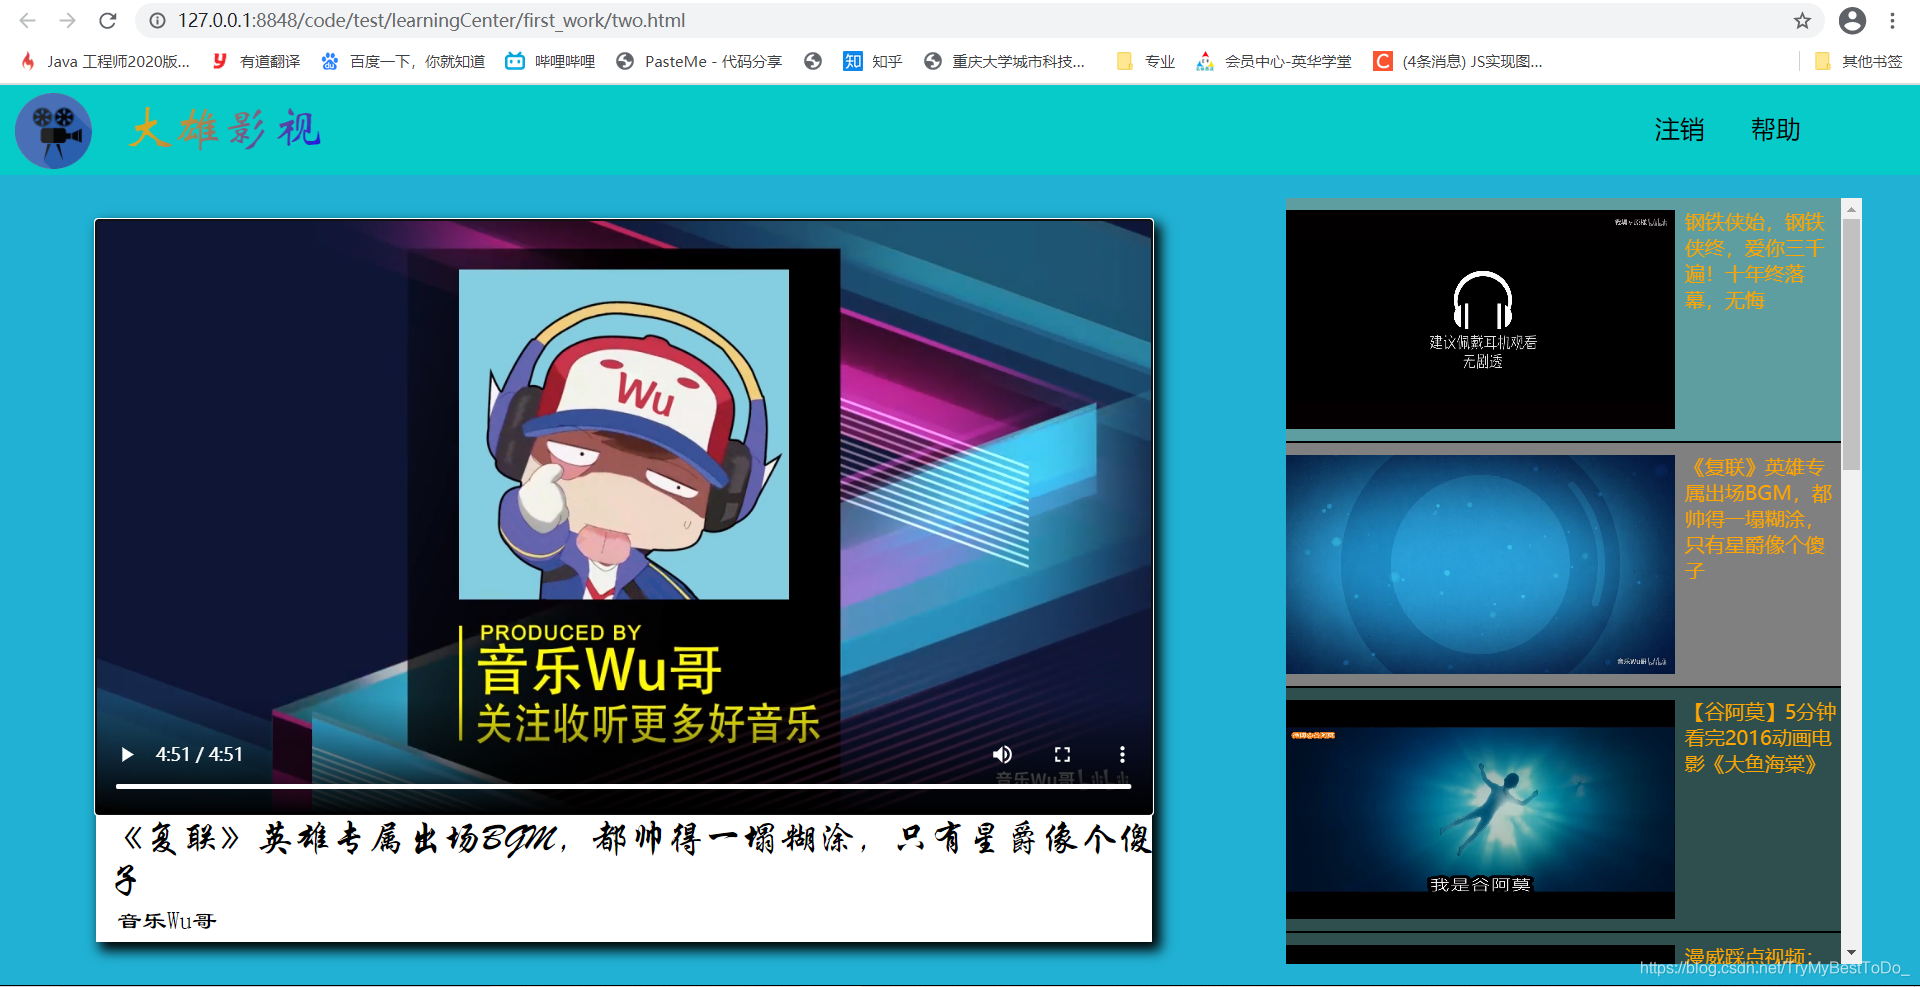Click the film camera site logo
This screenshot has width=1920, height=987.
[54, 130]
